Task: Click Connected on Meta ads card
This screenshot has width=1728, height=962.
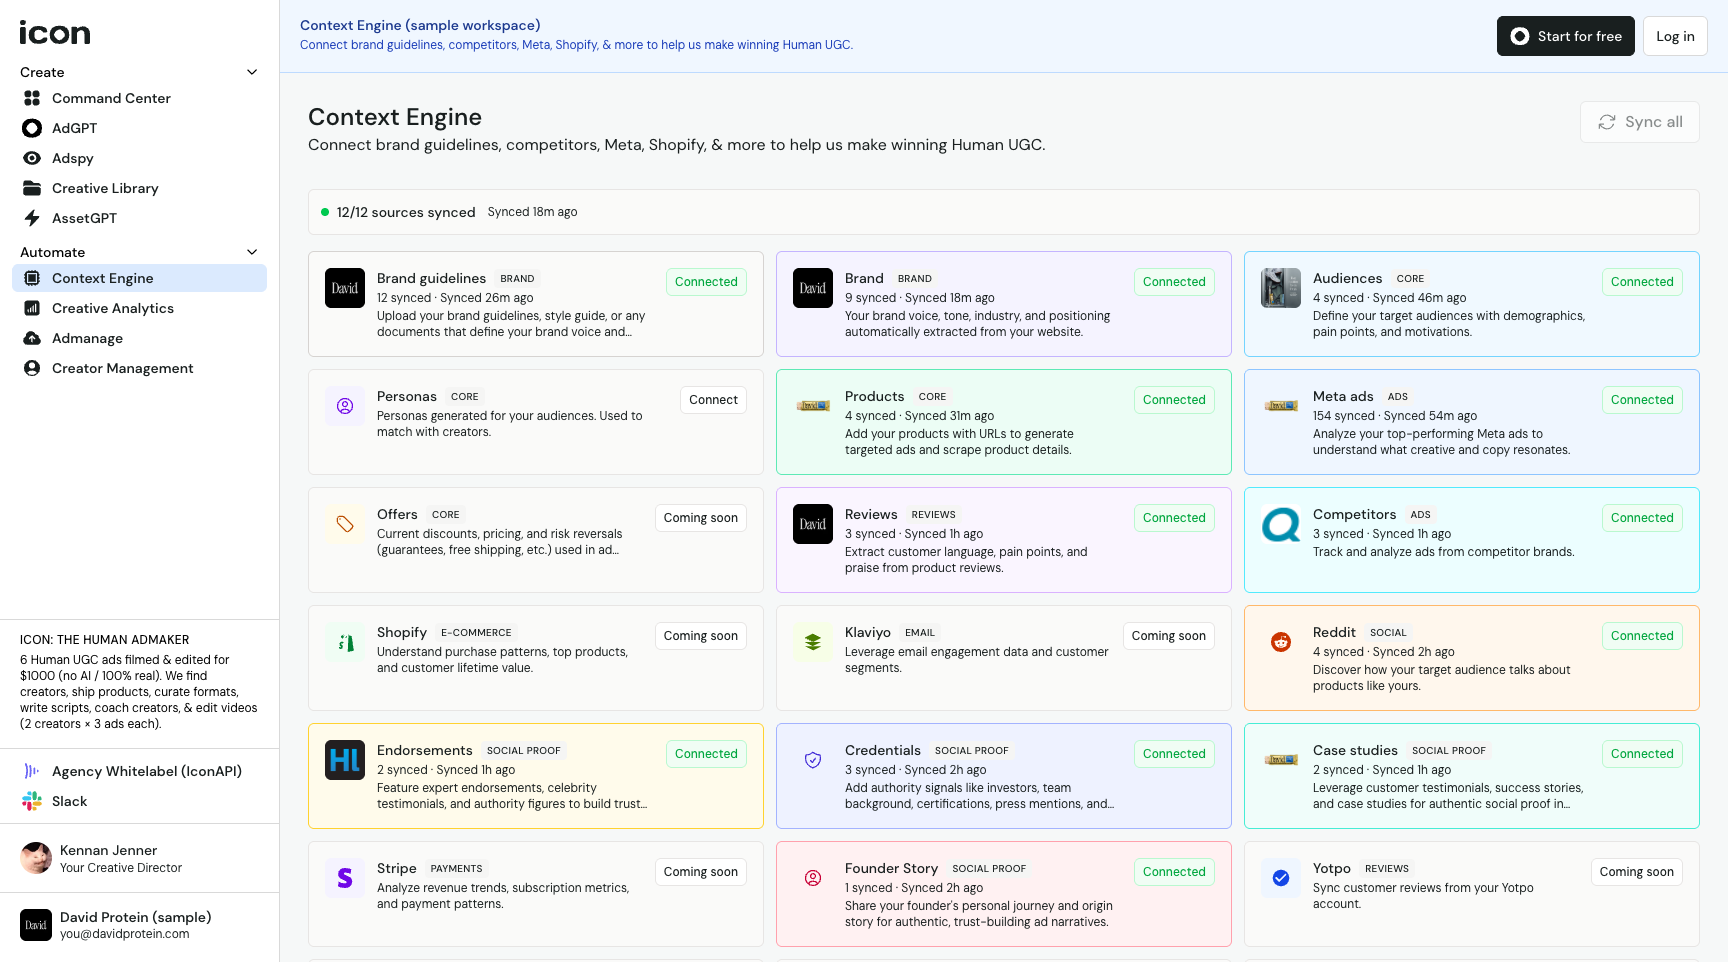Action: (x=1642, y=400)
